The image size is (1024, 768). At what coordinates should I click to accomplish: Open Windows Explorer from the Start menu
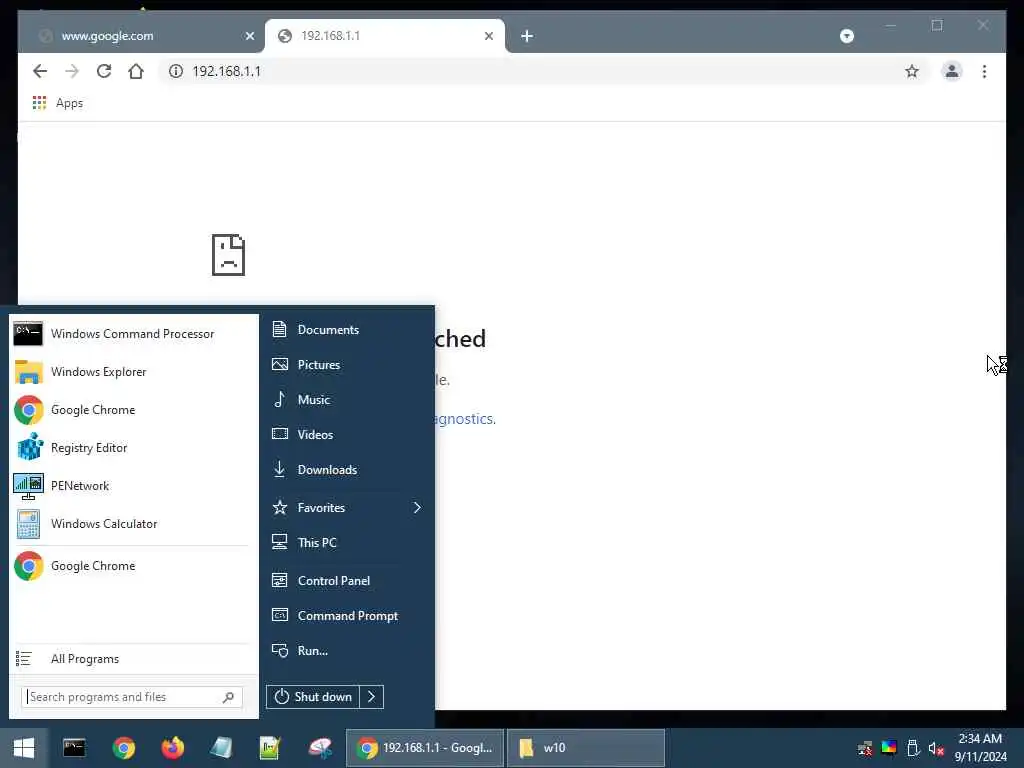(133, 372)
